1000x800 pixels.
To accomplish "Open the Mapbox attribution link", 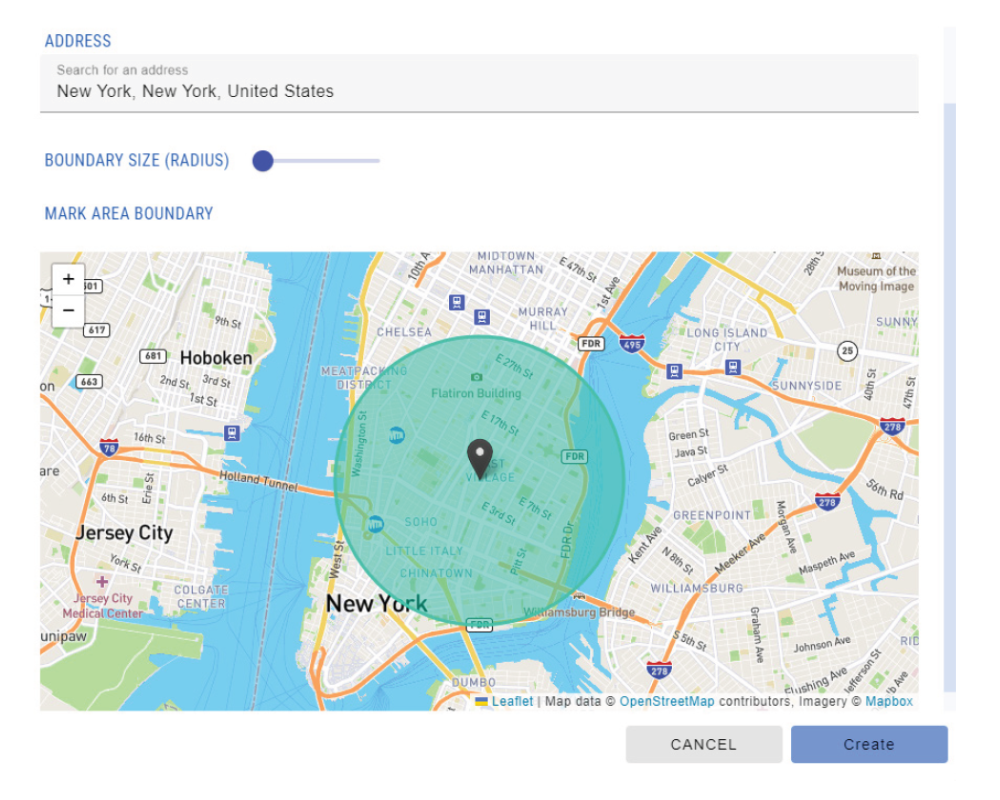I will point(888,702).
